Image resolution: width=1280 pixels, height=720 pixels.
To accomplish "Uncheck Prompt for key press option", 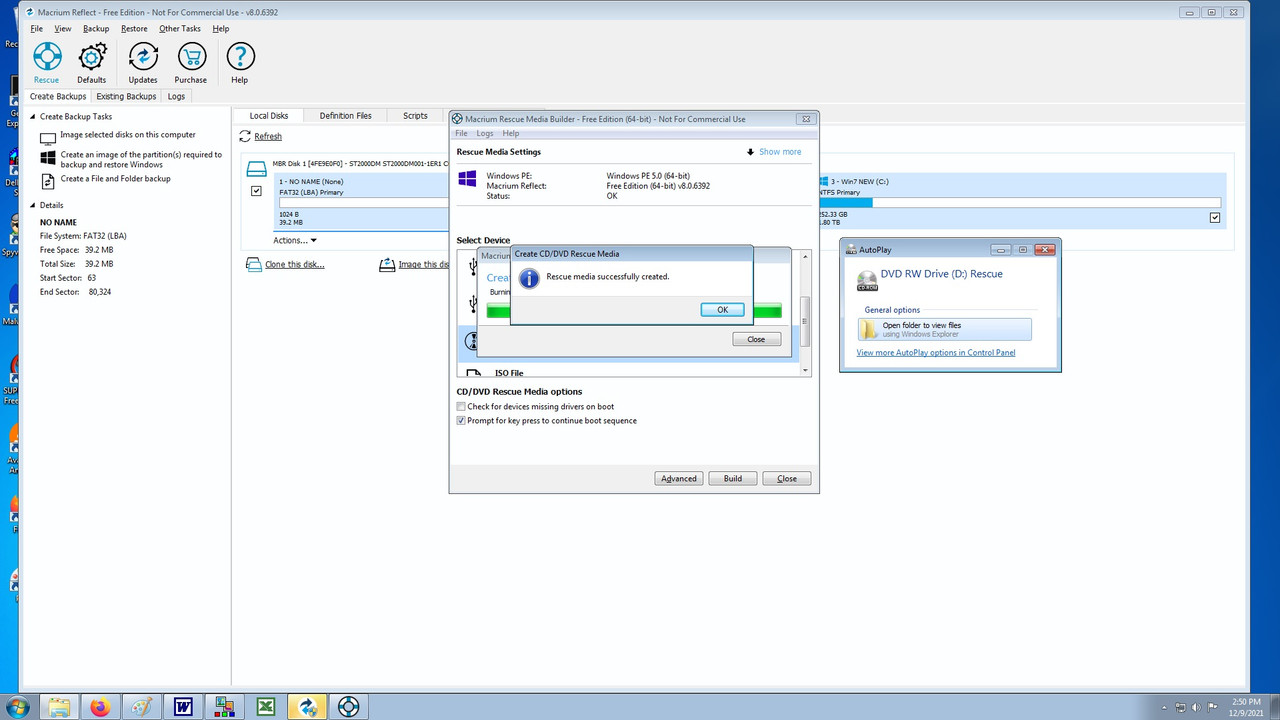I will [x=461, y=421].
